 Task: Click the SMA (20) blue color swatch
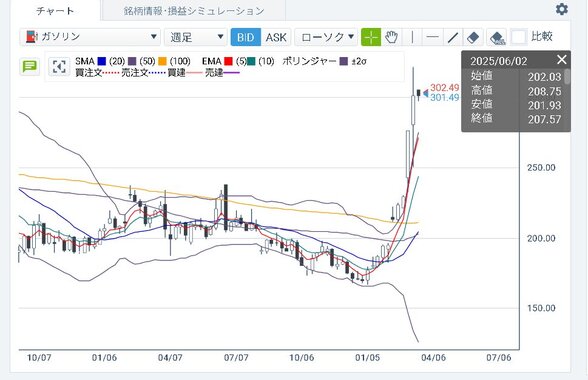coord(102,61)
